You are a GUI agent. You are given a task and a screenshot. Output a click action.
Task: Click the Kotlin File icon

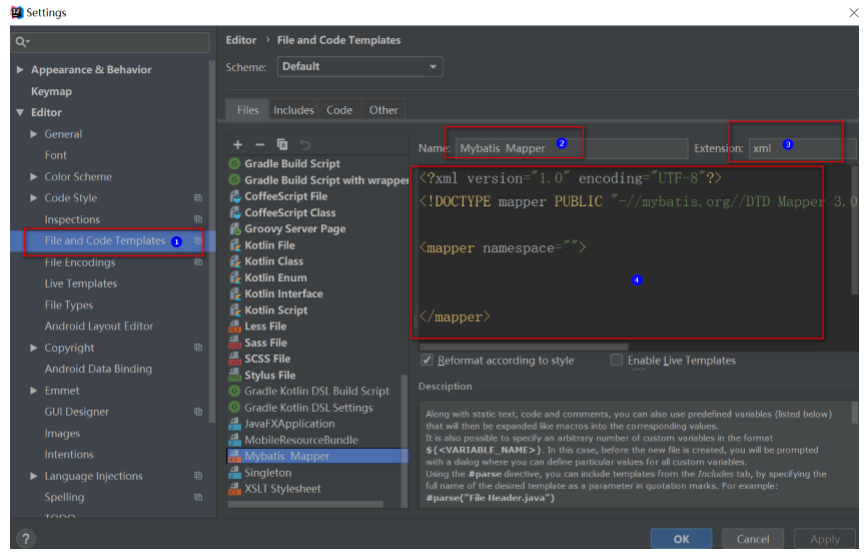point(235,245)
